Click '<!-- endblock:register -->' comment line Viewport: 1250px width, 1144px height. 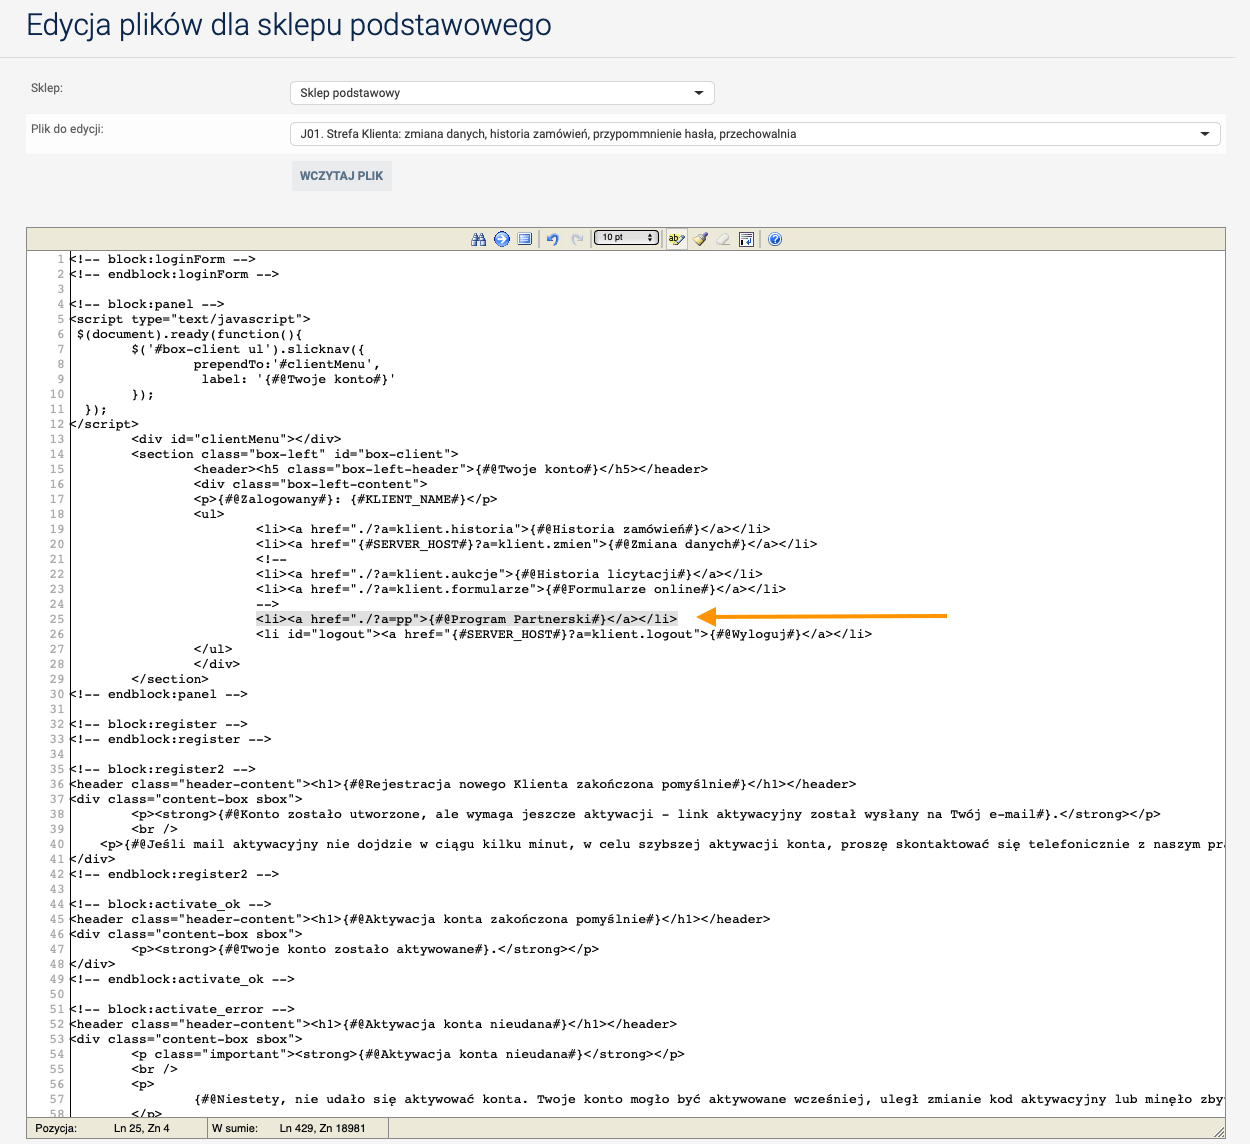pos(170,739)
